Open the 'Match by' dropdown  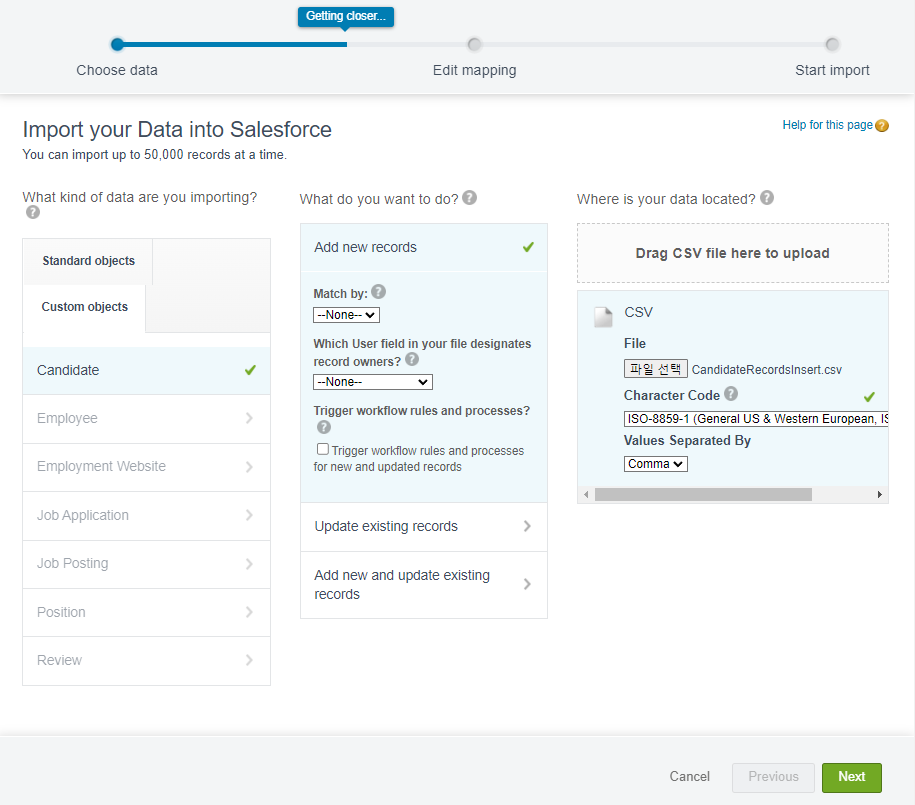tap(346, 315)
